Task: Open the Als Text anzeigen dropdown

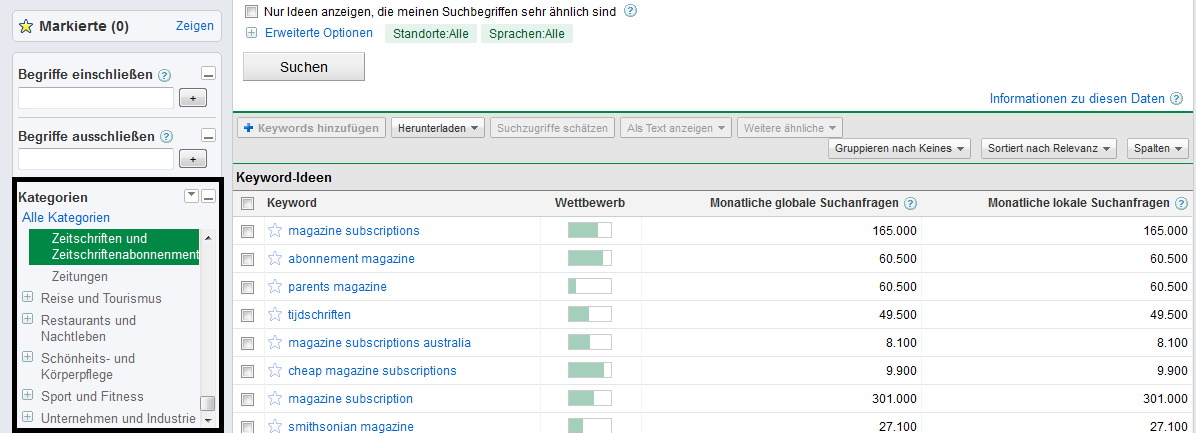Action: tap(676, 128)
